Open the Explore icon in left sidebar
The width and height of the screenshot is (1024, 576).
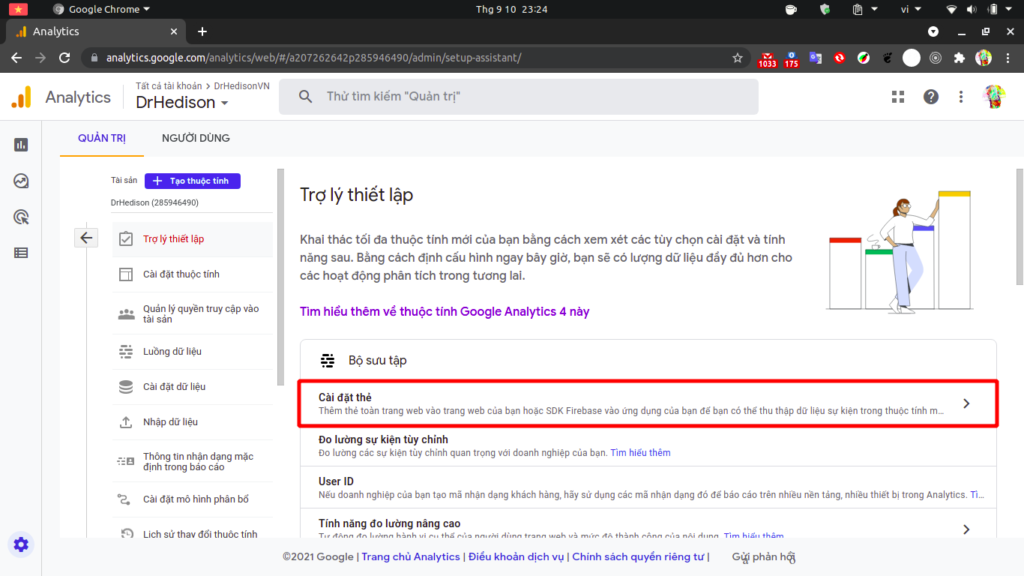(21, 181)
